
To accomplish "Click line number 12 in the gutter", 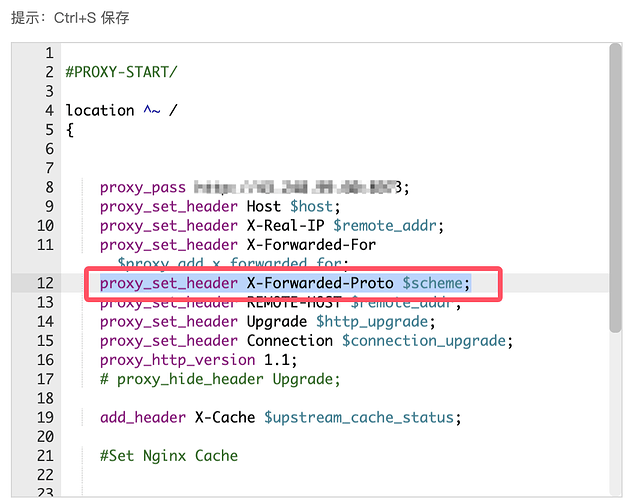I will [x=44, y=283].
